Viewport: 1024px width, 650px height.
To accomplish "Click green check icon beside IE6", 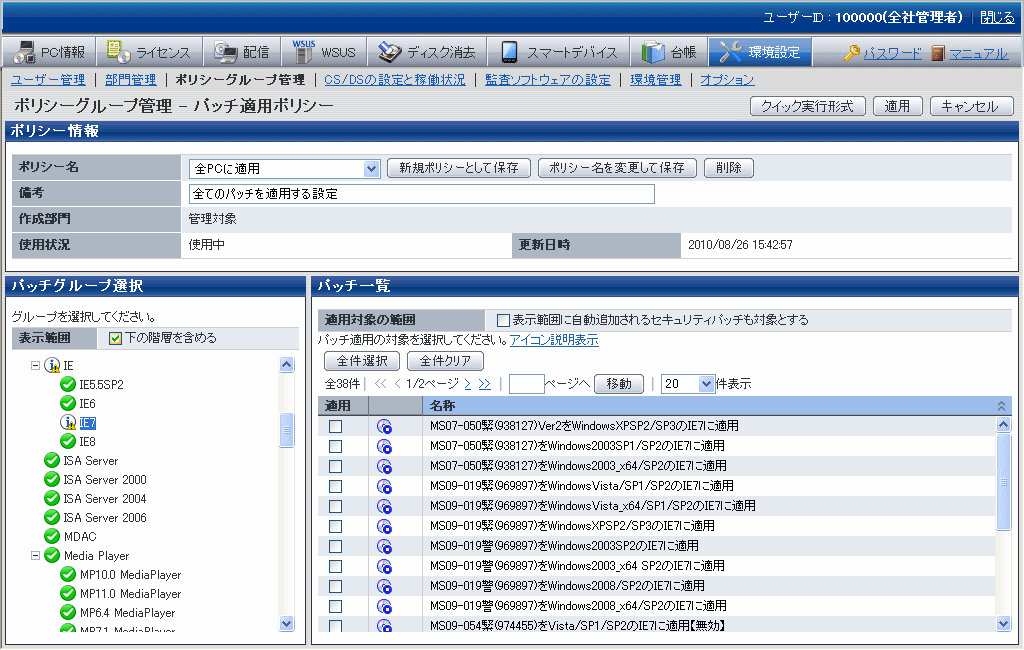I will (68, 403).
